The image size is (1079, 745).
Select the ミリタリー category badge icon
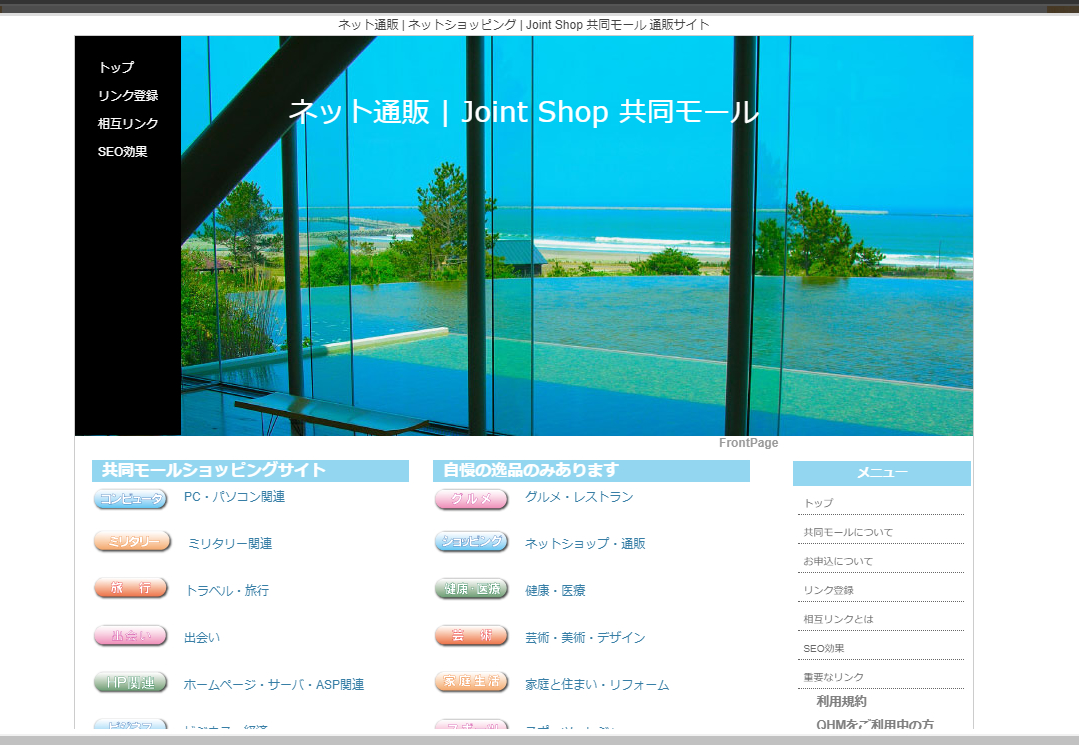(130, 541)
